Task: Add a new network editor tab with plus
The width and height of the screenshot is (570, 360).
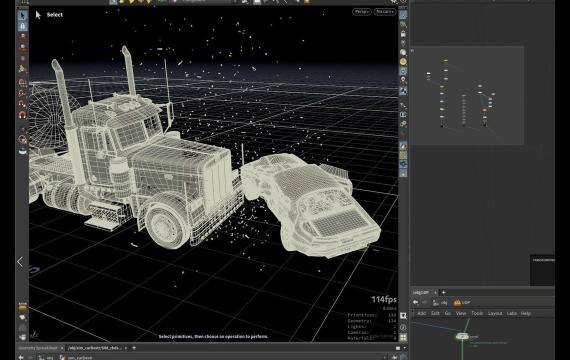Action: point(444,292)
